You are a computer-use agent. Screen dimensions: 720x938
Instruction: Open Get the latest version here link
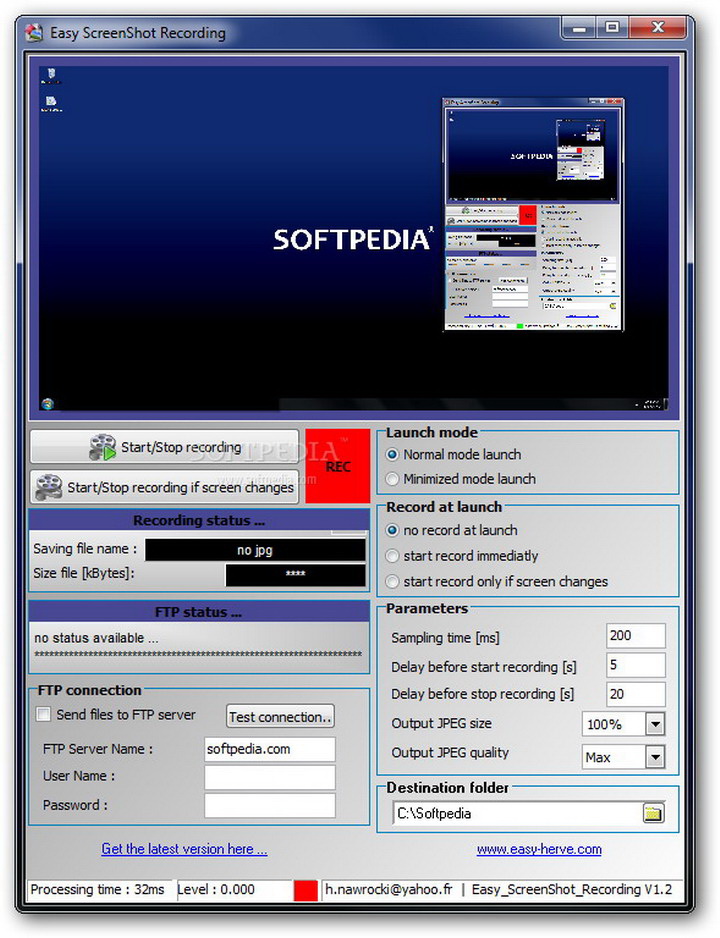tap(184, 849)
